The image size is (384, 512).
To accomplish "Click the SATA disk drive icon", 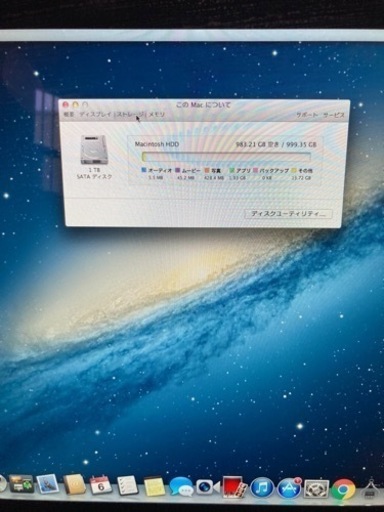I will click(x=94, y=150).
